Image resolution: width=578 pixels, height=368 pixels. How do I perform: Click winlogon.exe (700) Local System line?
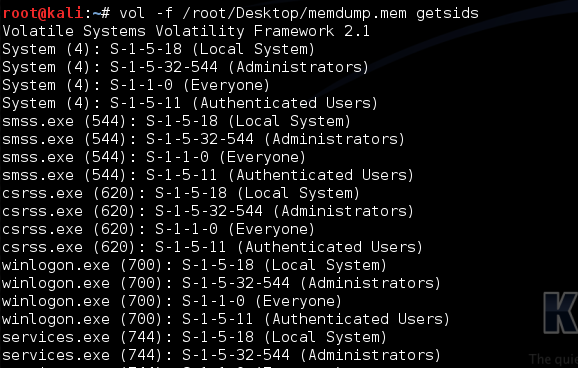(194, 265)
